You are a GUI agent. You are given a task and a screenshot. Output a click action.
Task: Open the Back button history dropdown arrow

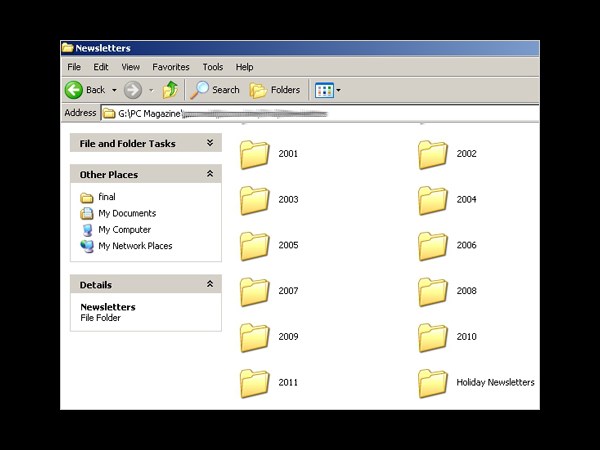point(114,90)
